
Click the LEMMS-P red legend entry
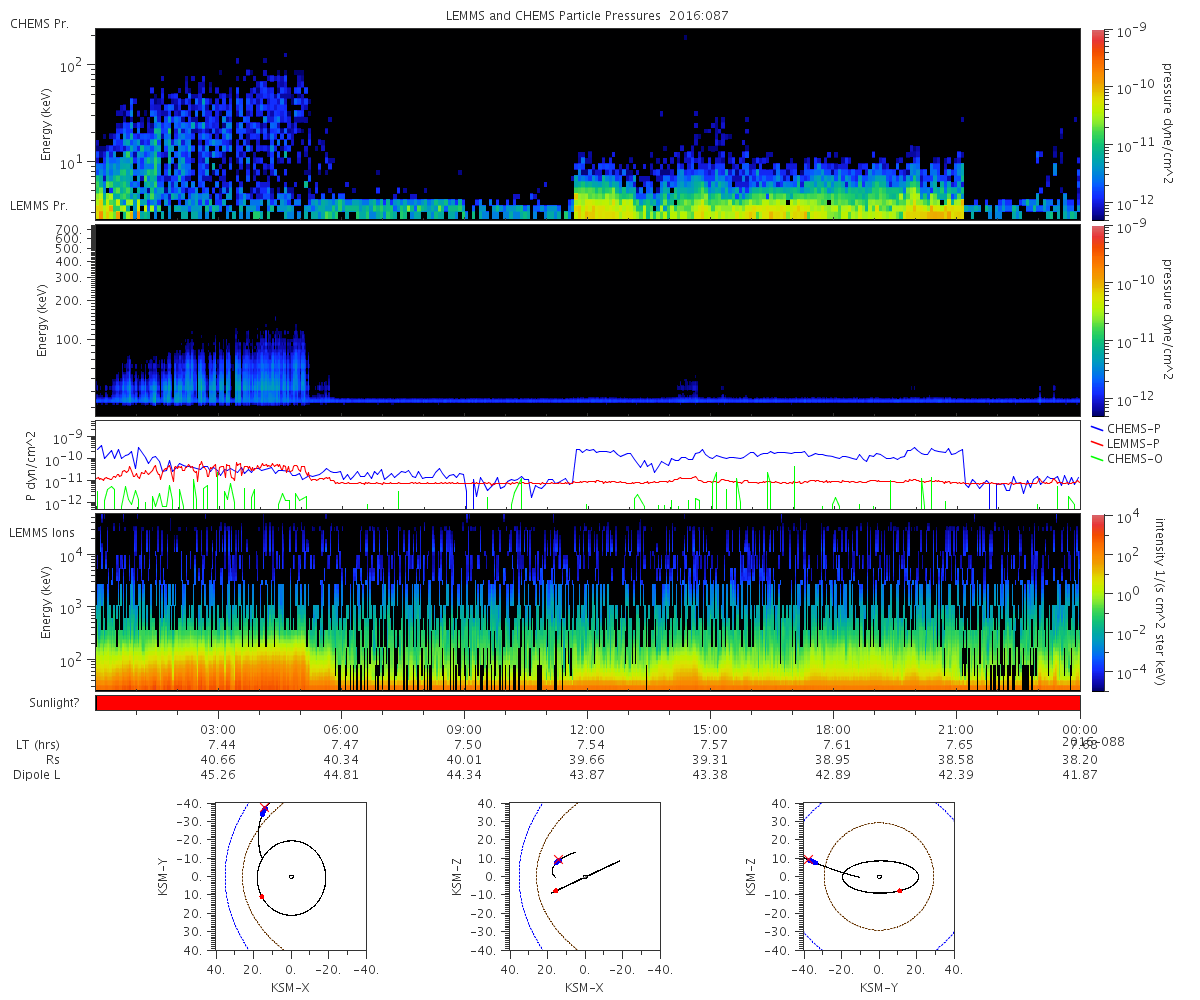coord(1127,443)
